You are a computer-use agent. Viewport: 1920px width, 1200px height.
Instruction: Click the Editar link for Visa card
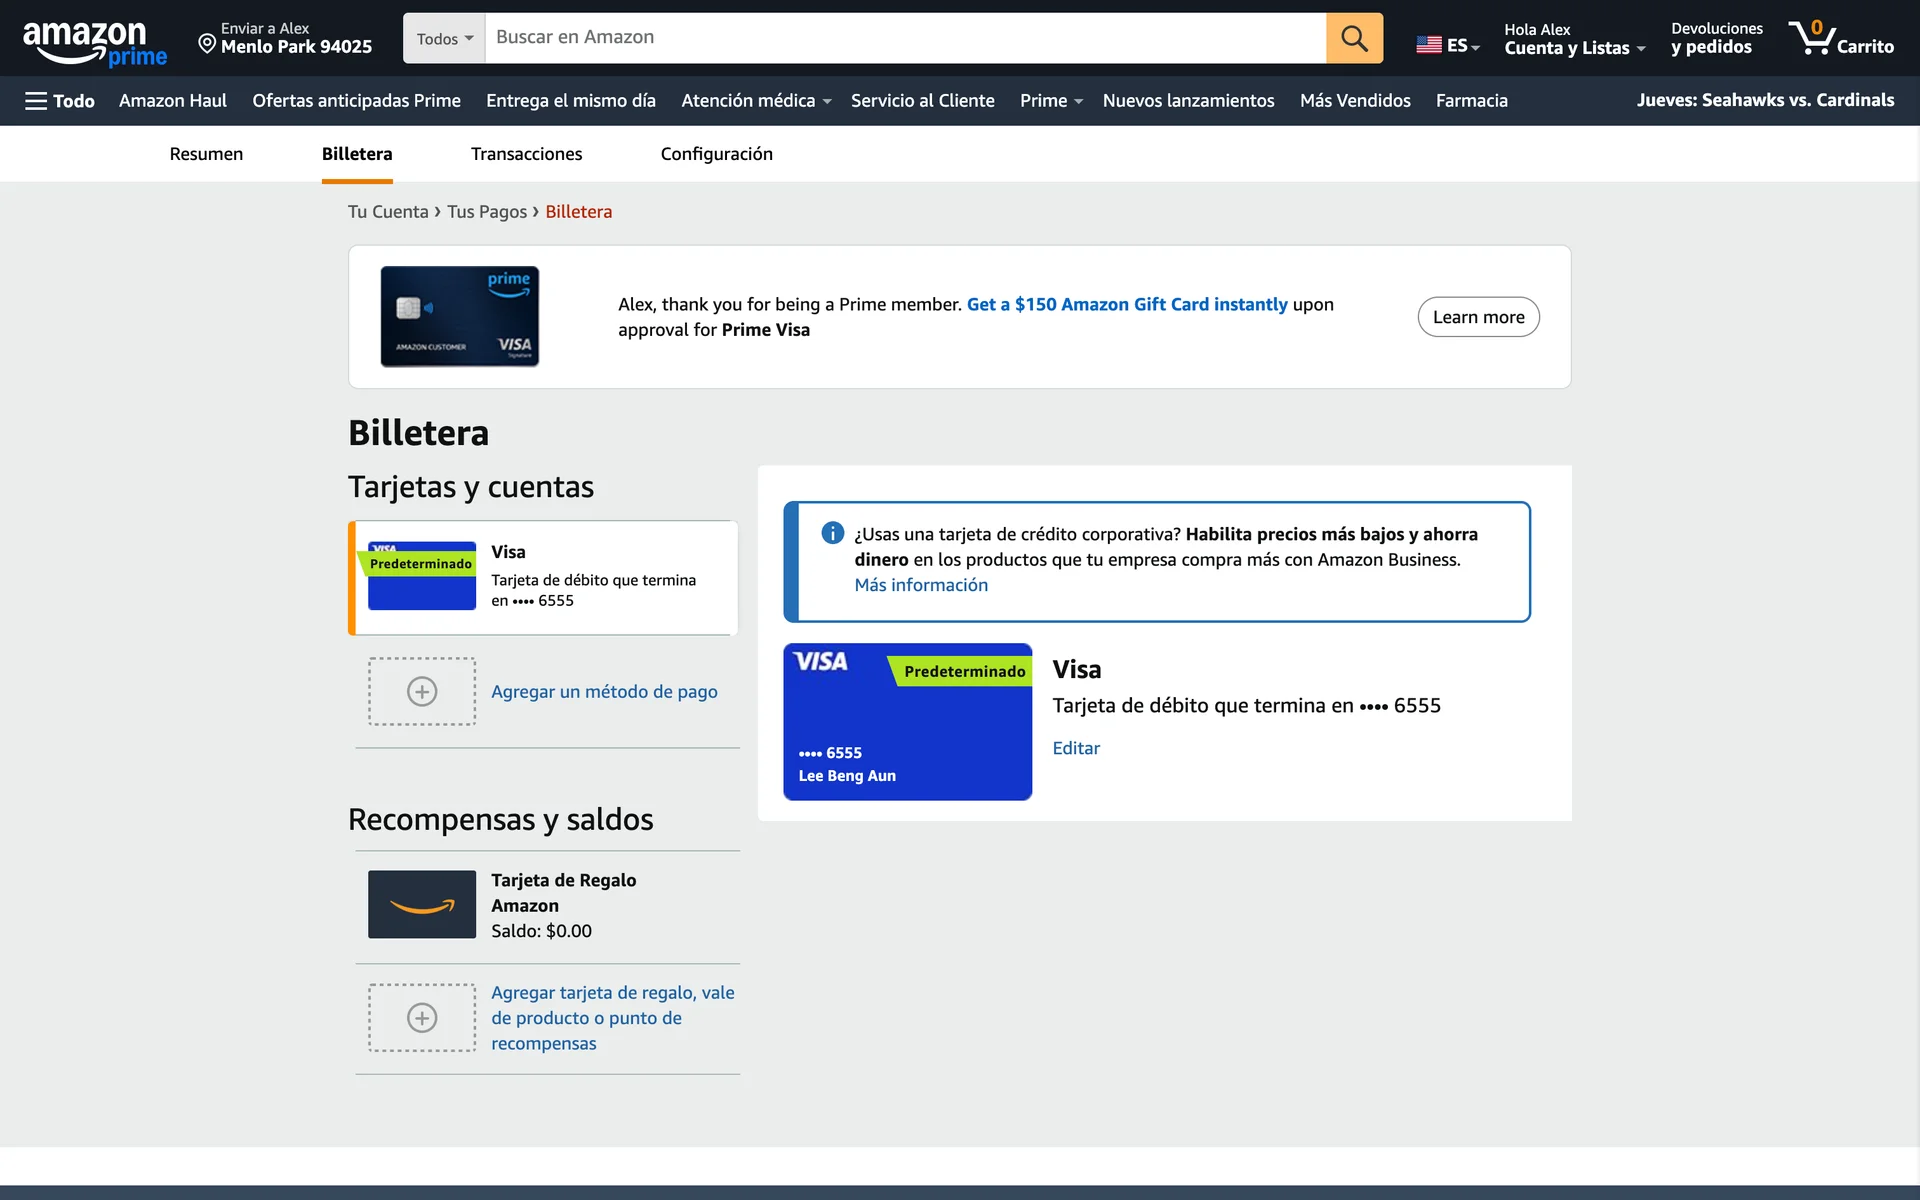(x=1075, y=748)
